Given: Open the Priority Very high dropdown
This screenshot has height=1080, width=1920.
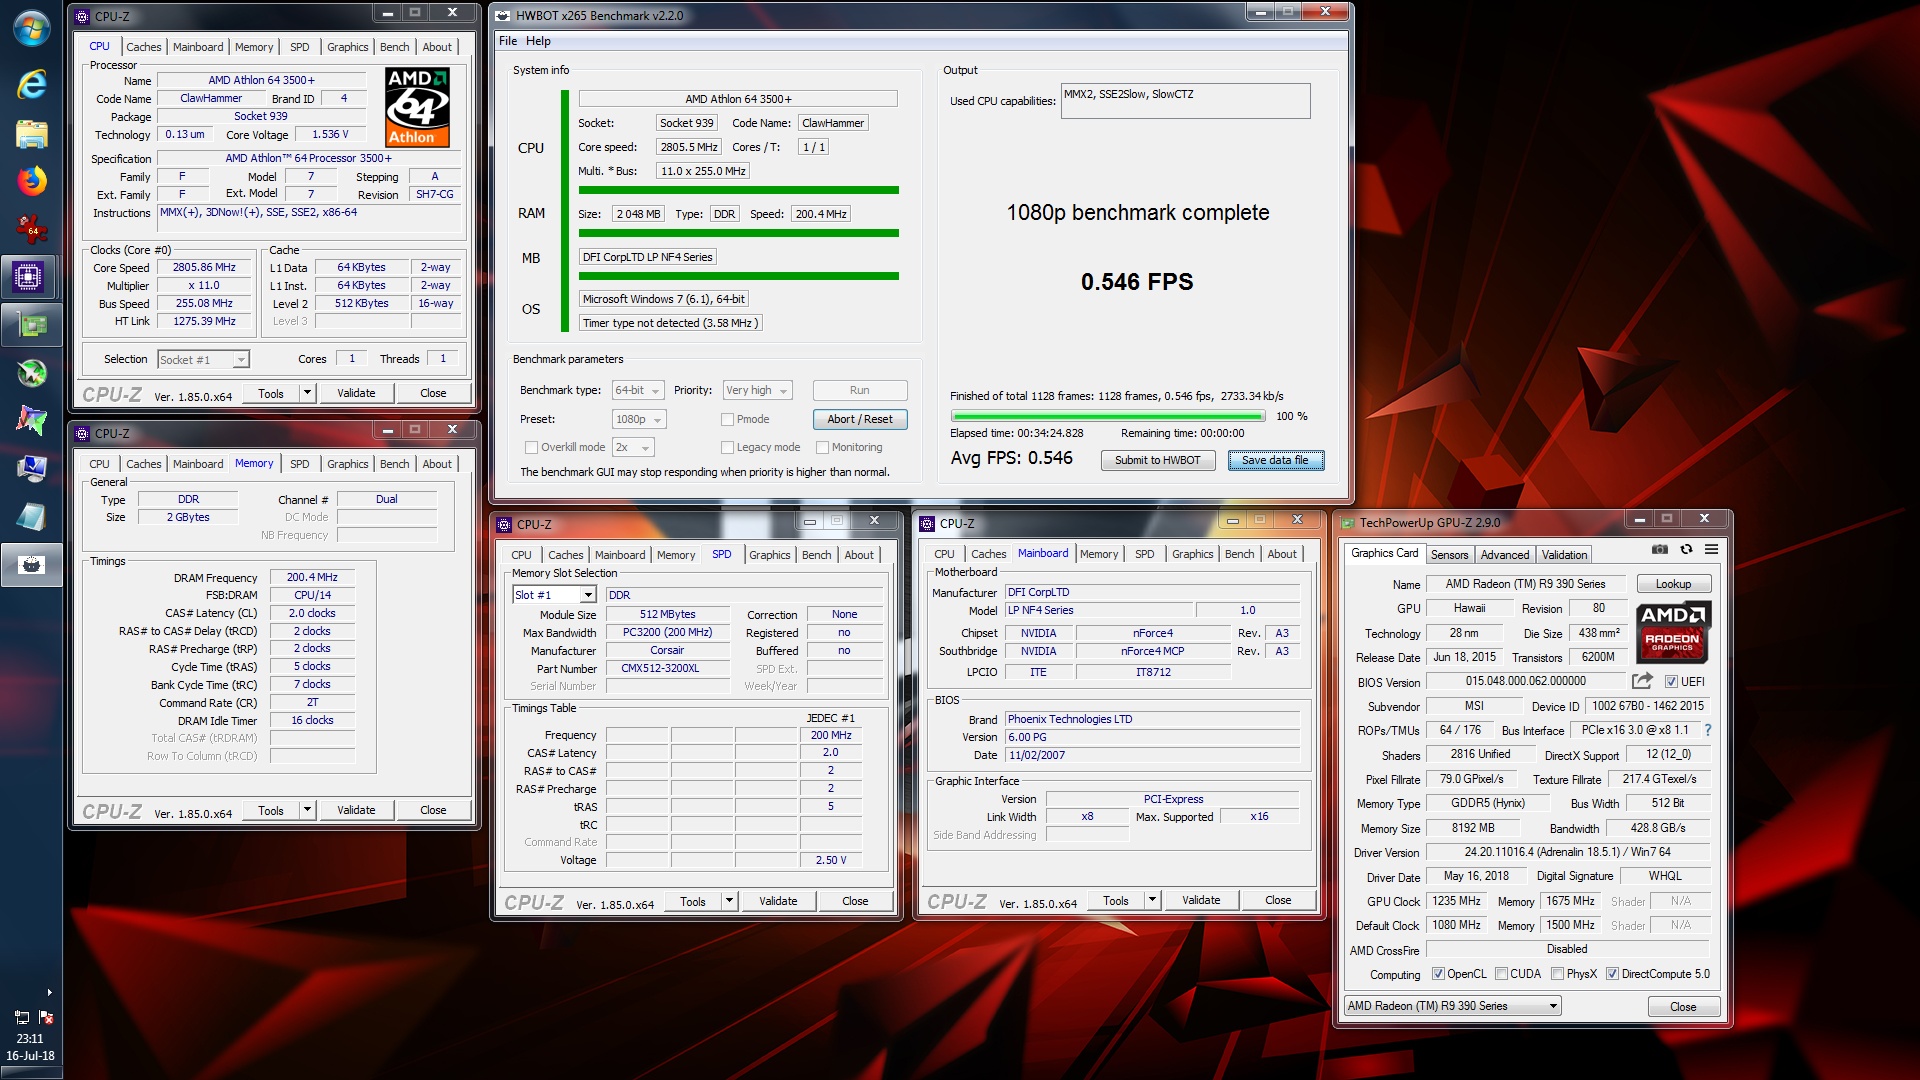Looking at the screenshot, I should 757,390.
